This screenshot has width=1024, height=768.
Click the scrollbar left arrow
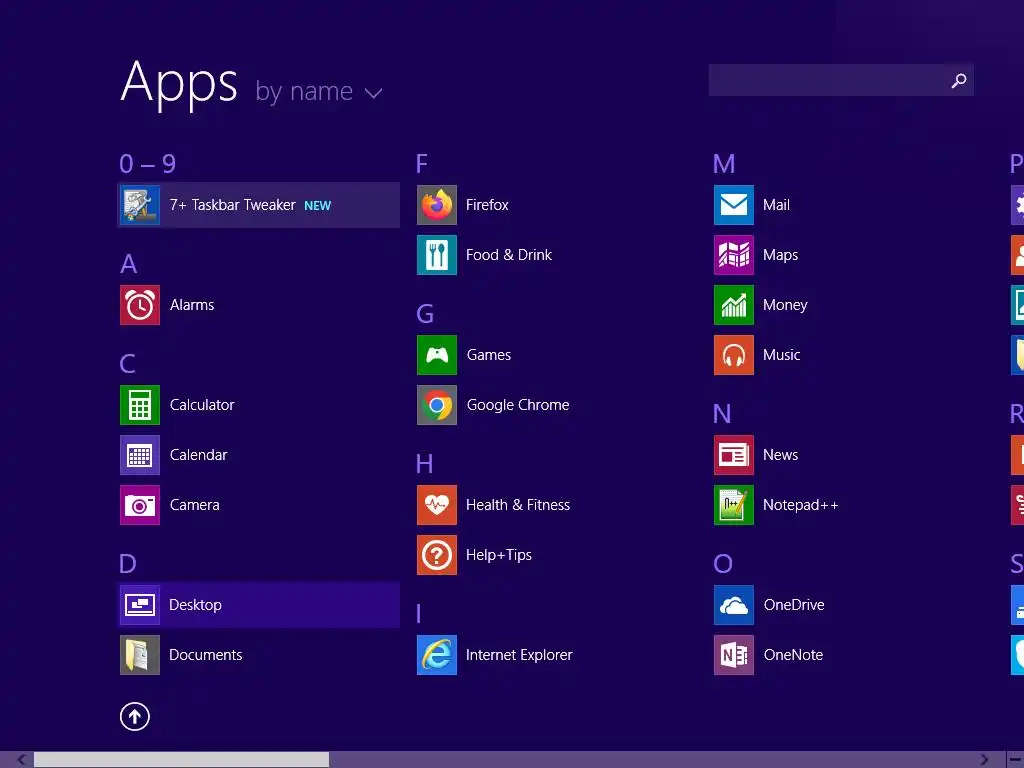point(21,760)
